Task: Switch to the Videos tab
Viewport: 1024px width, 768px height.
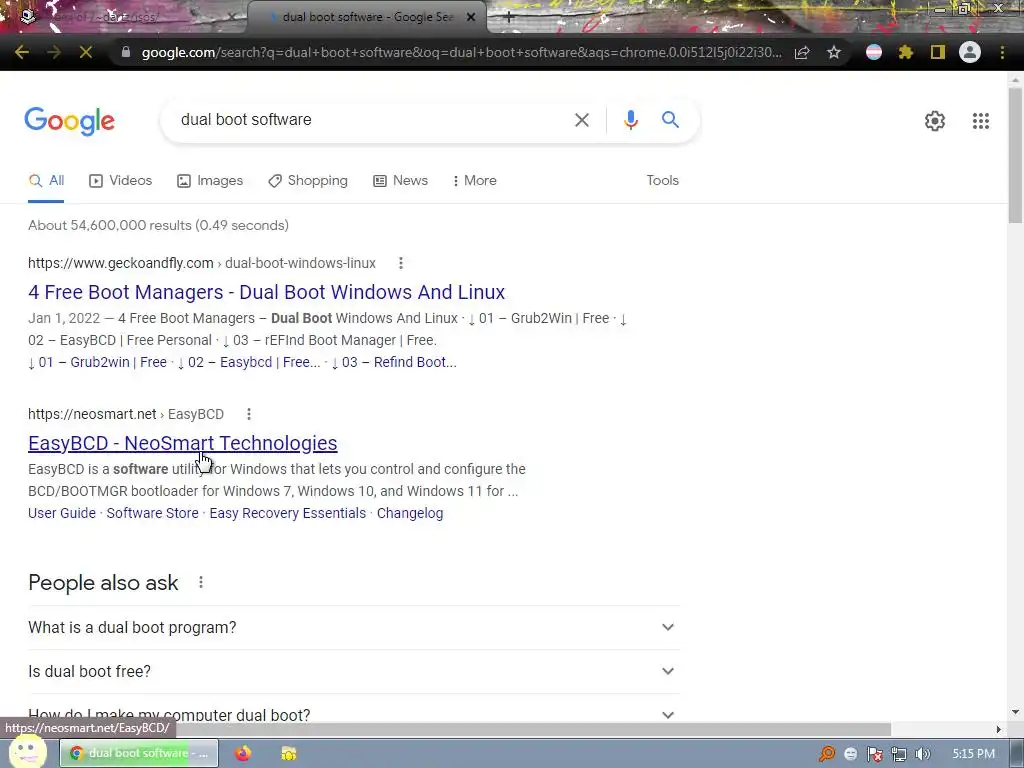Action: 121,181
